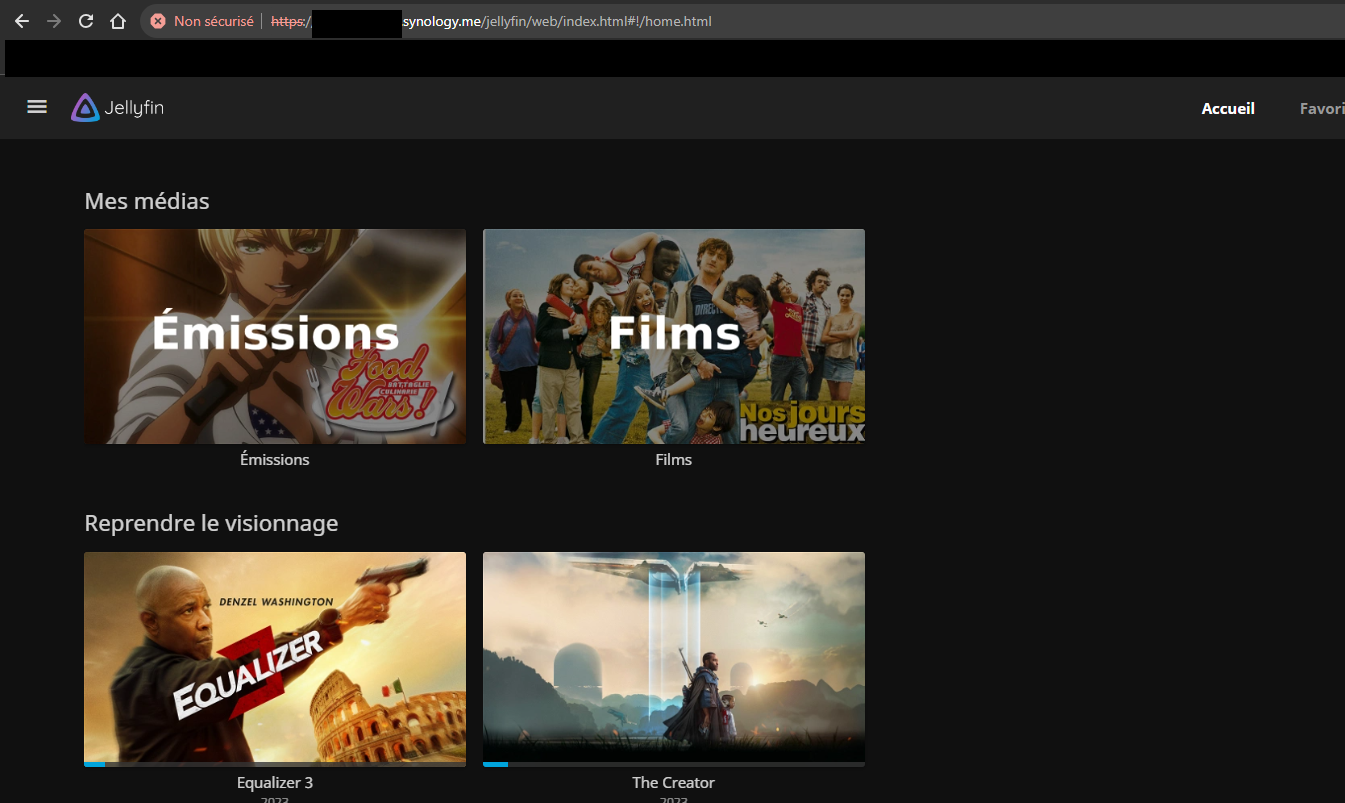Screen dimensions: 1345x803
Task: Click the Jellyfin logo in the header
Action: pyautogui.click(x=118, y=108)
